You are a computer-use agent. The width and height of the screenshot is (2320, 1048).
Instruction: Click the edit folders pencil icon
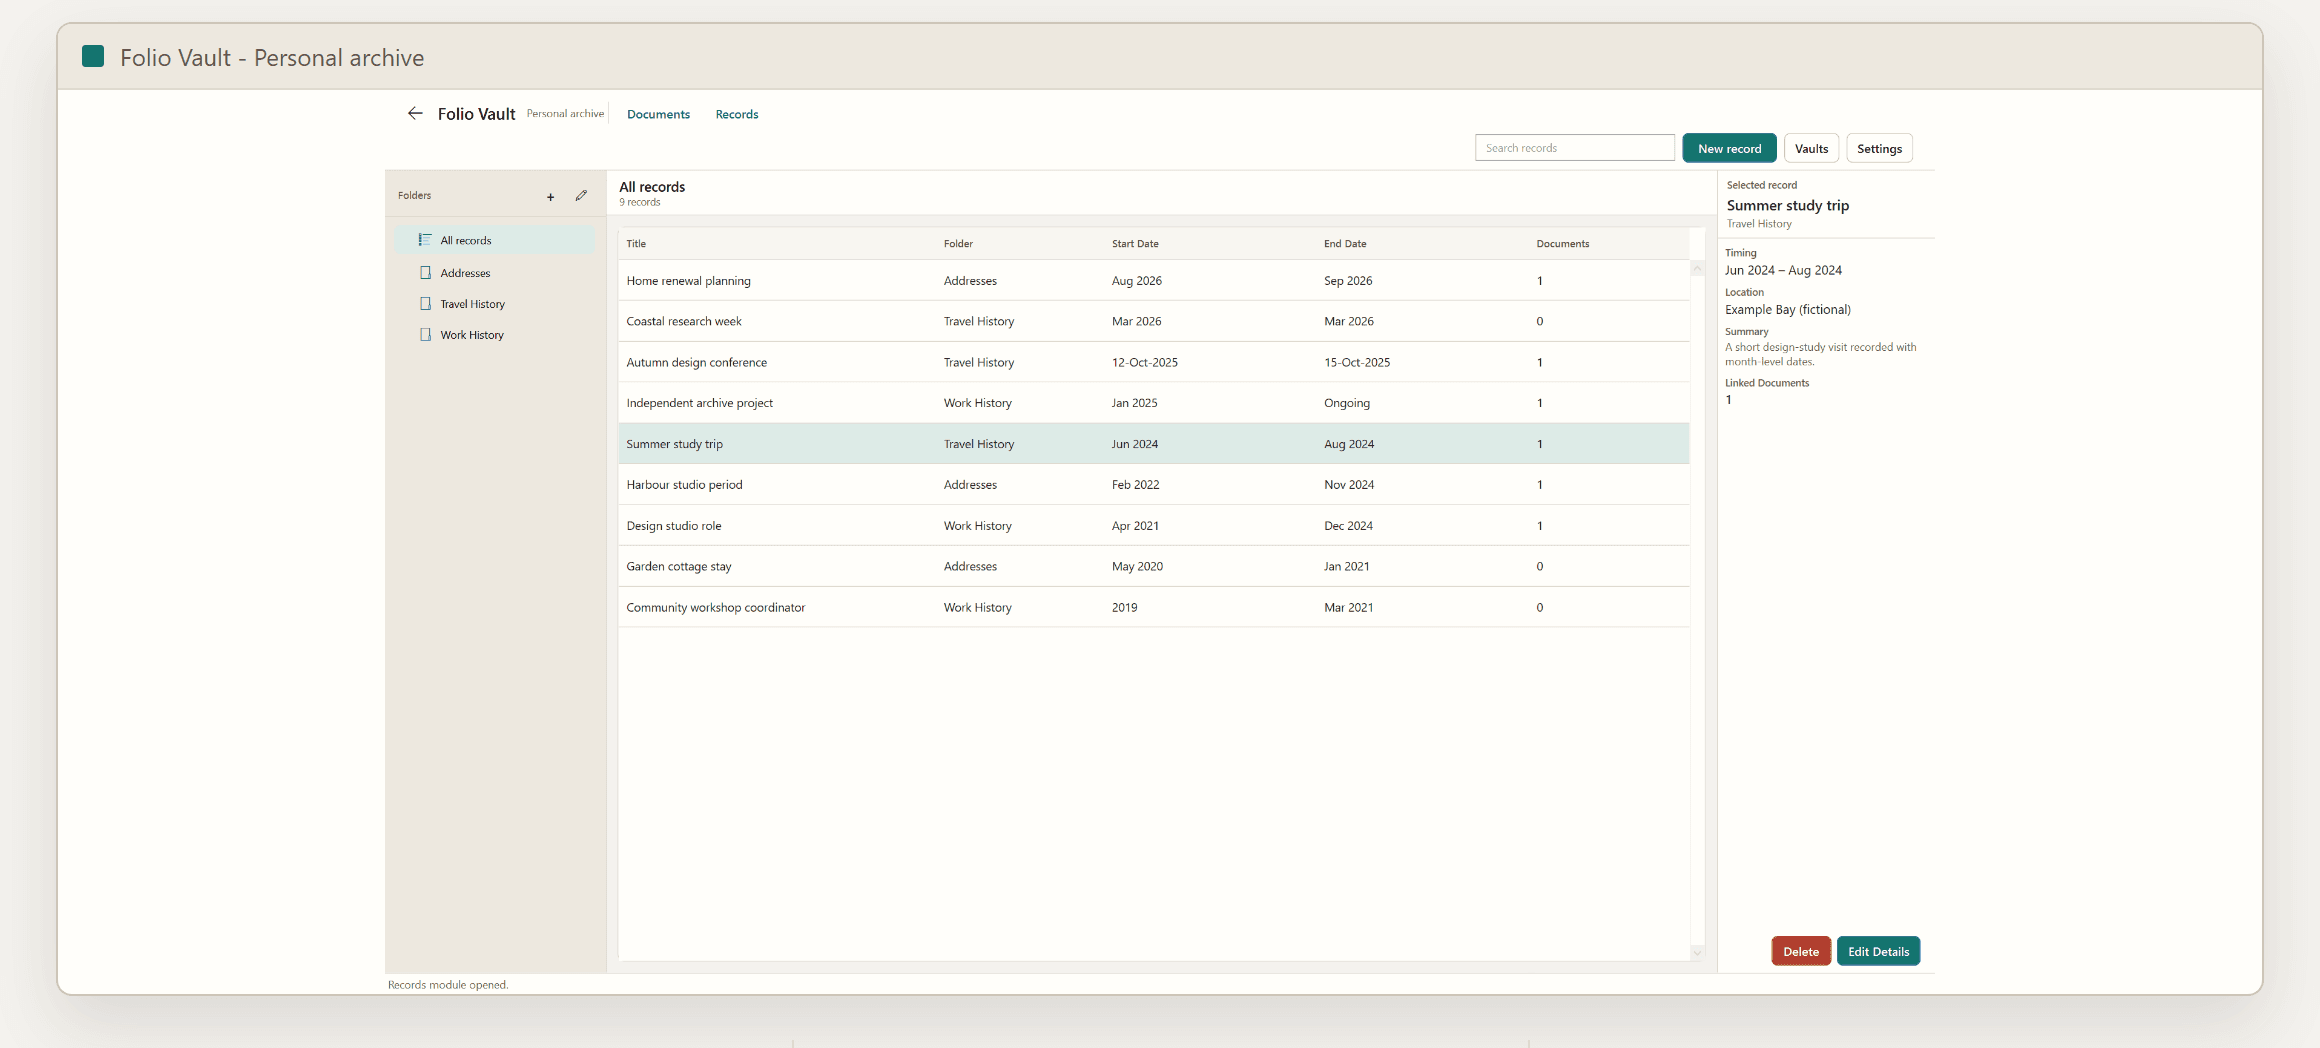(x=581, y=196)
